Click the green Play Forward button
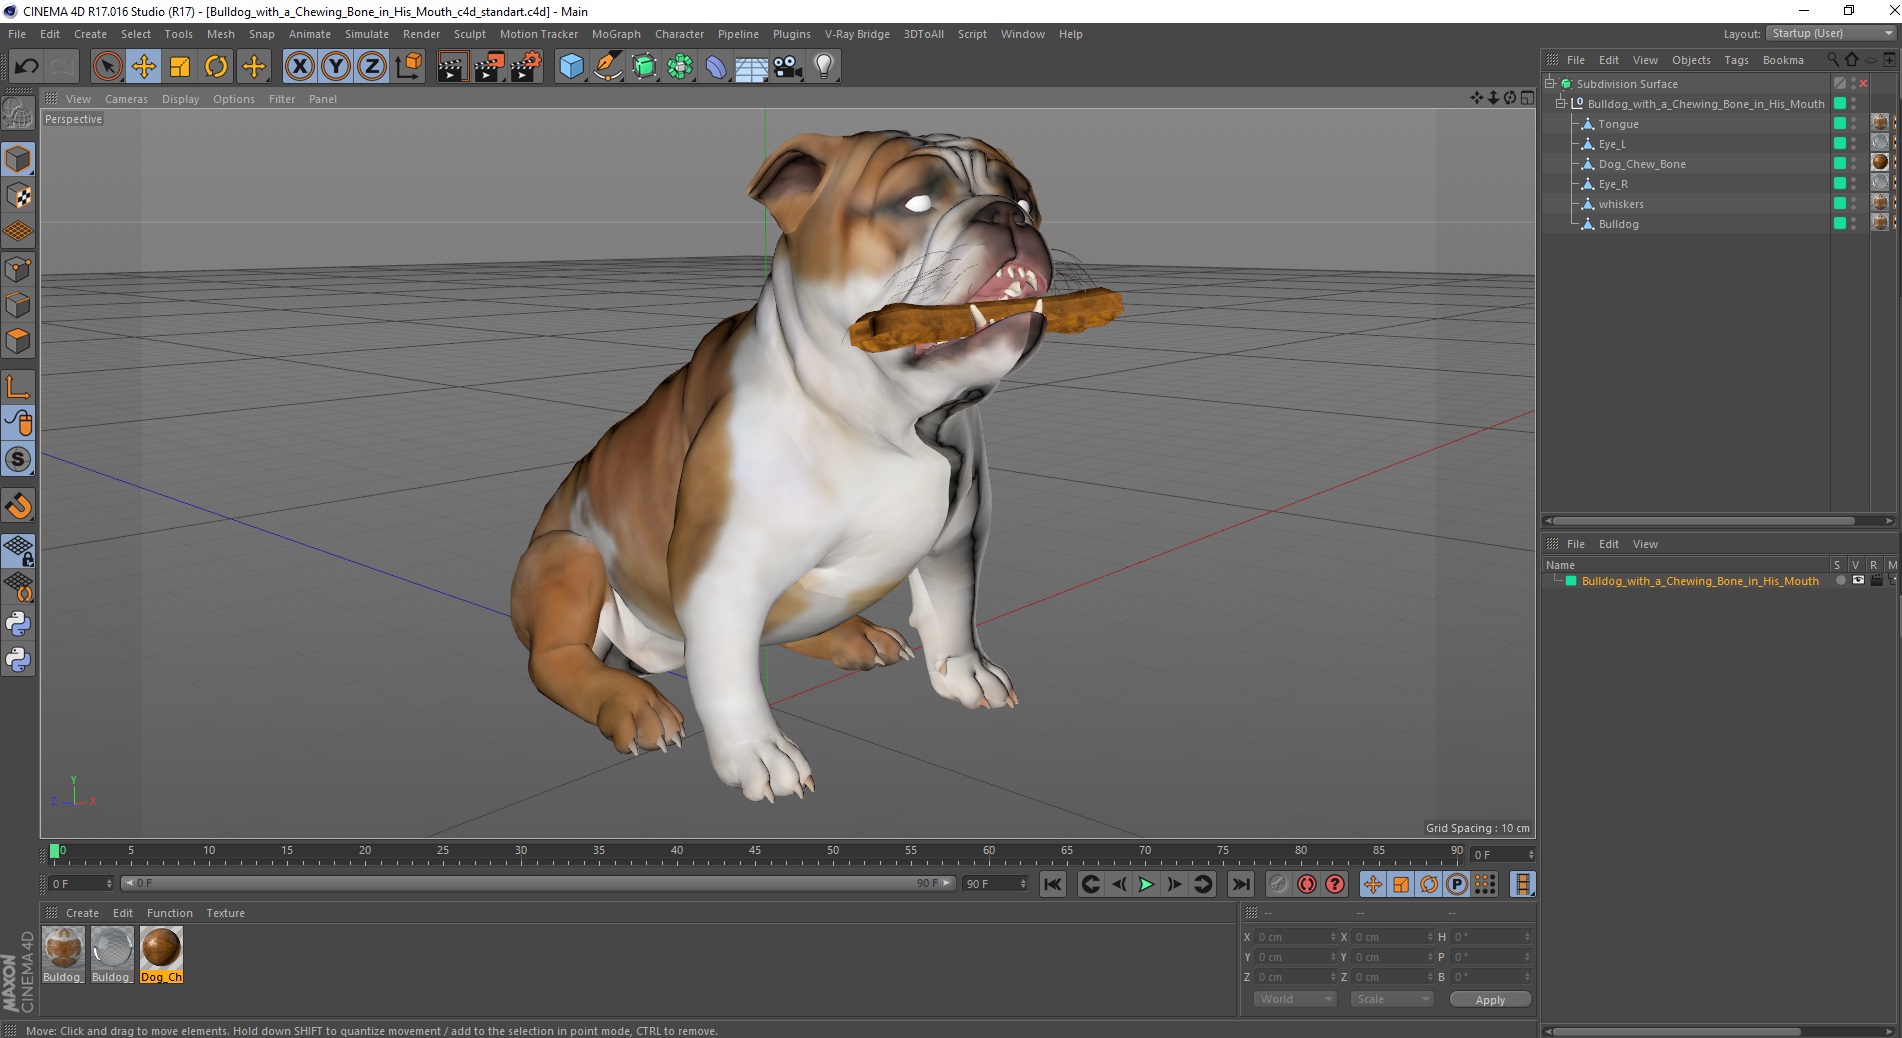Image resolution: width=1902 pixels, height=1038 pixels. [x=1146, y=884]
